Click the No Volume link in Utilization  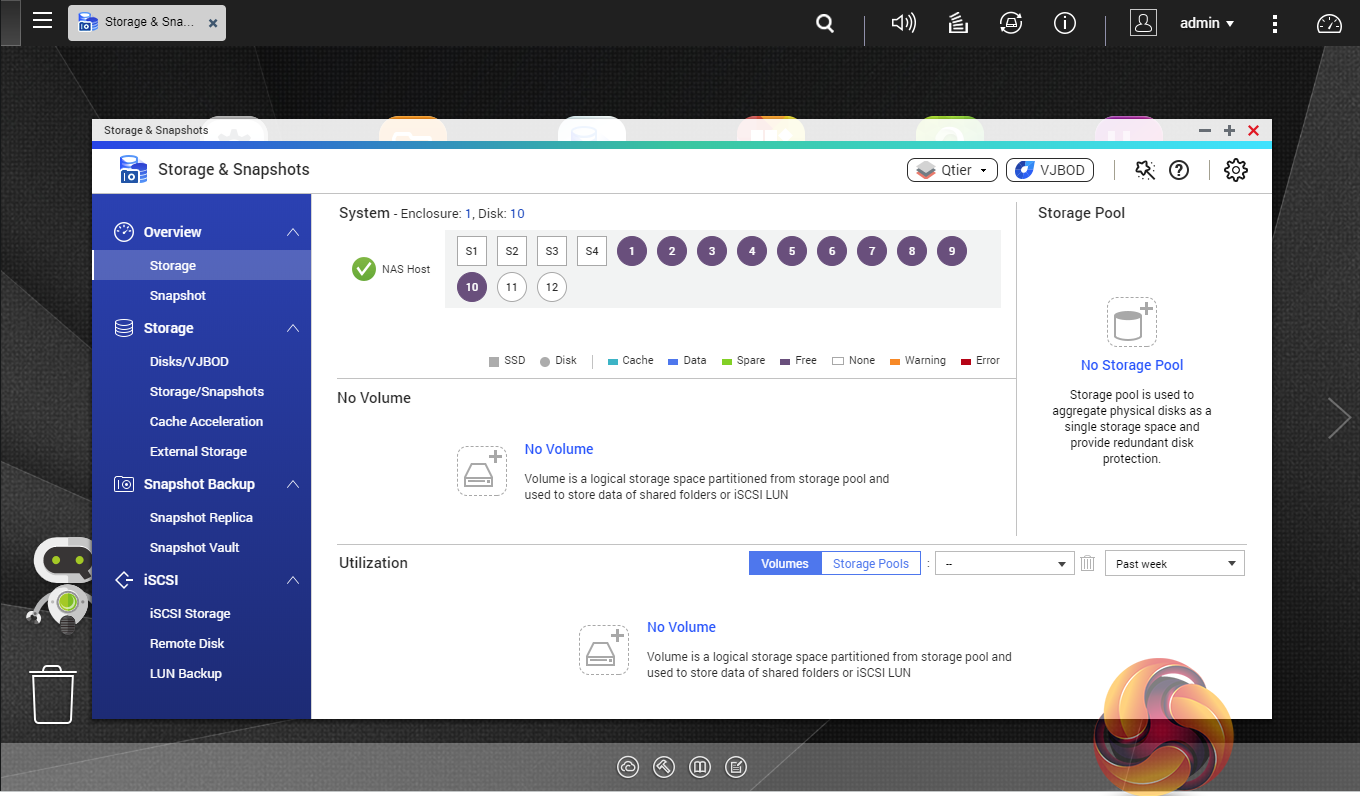pos(681,627)
